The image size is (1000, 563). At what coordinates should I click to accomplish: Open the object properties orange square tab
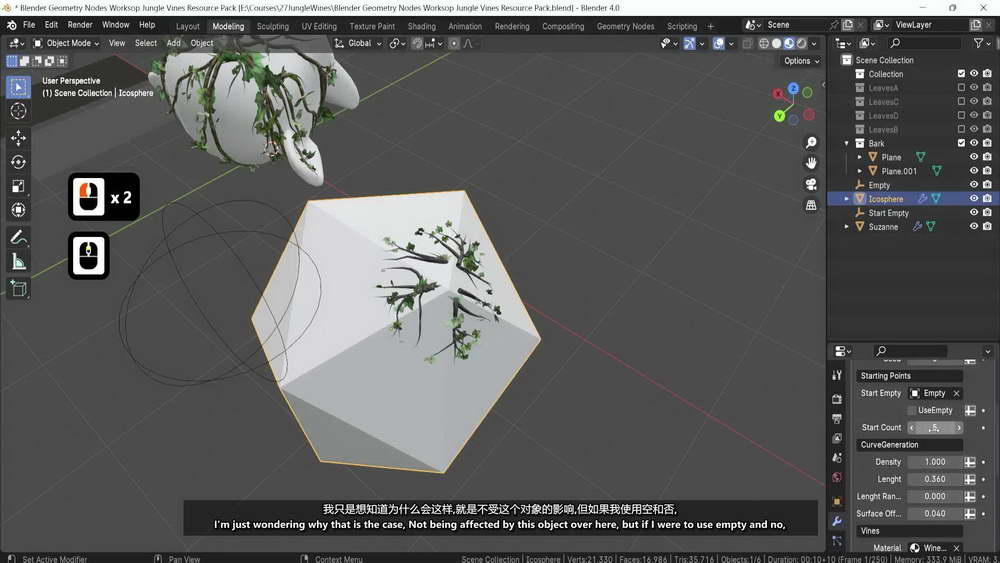click(837, 502)
